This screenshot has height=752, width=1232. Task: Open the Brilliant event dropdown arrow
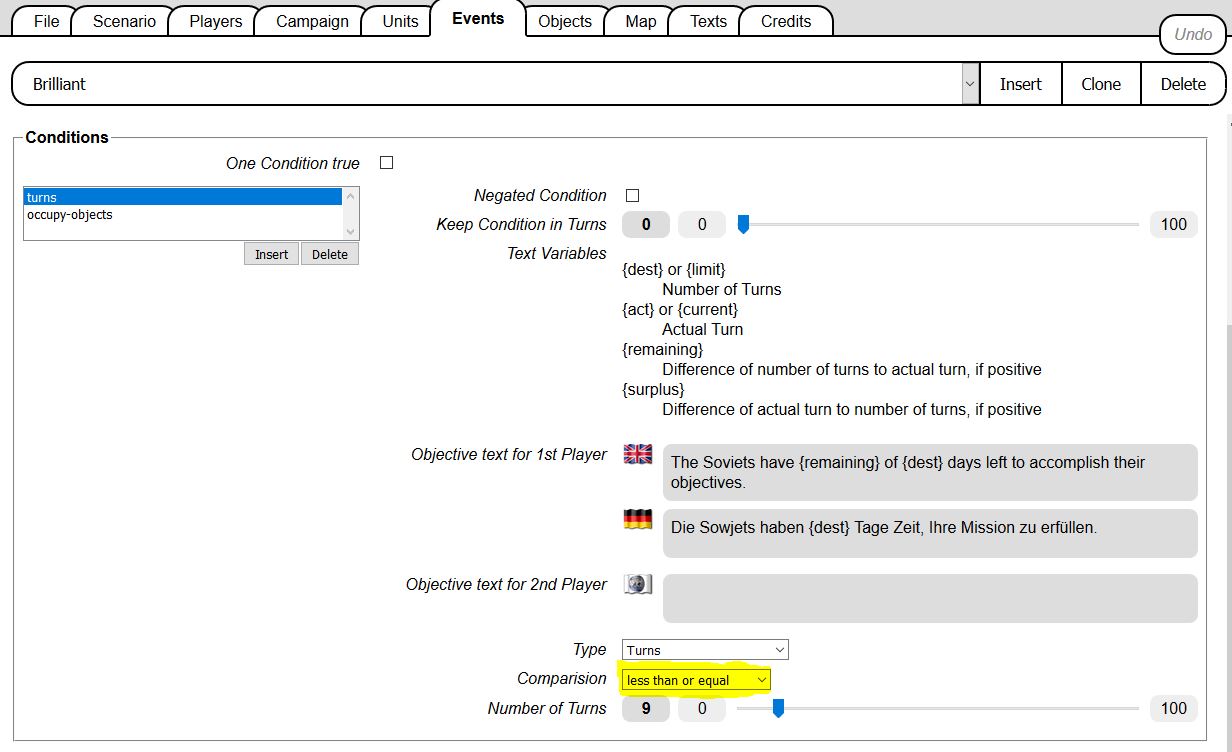pos(970,85)
